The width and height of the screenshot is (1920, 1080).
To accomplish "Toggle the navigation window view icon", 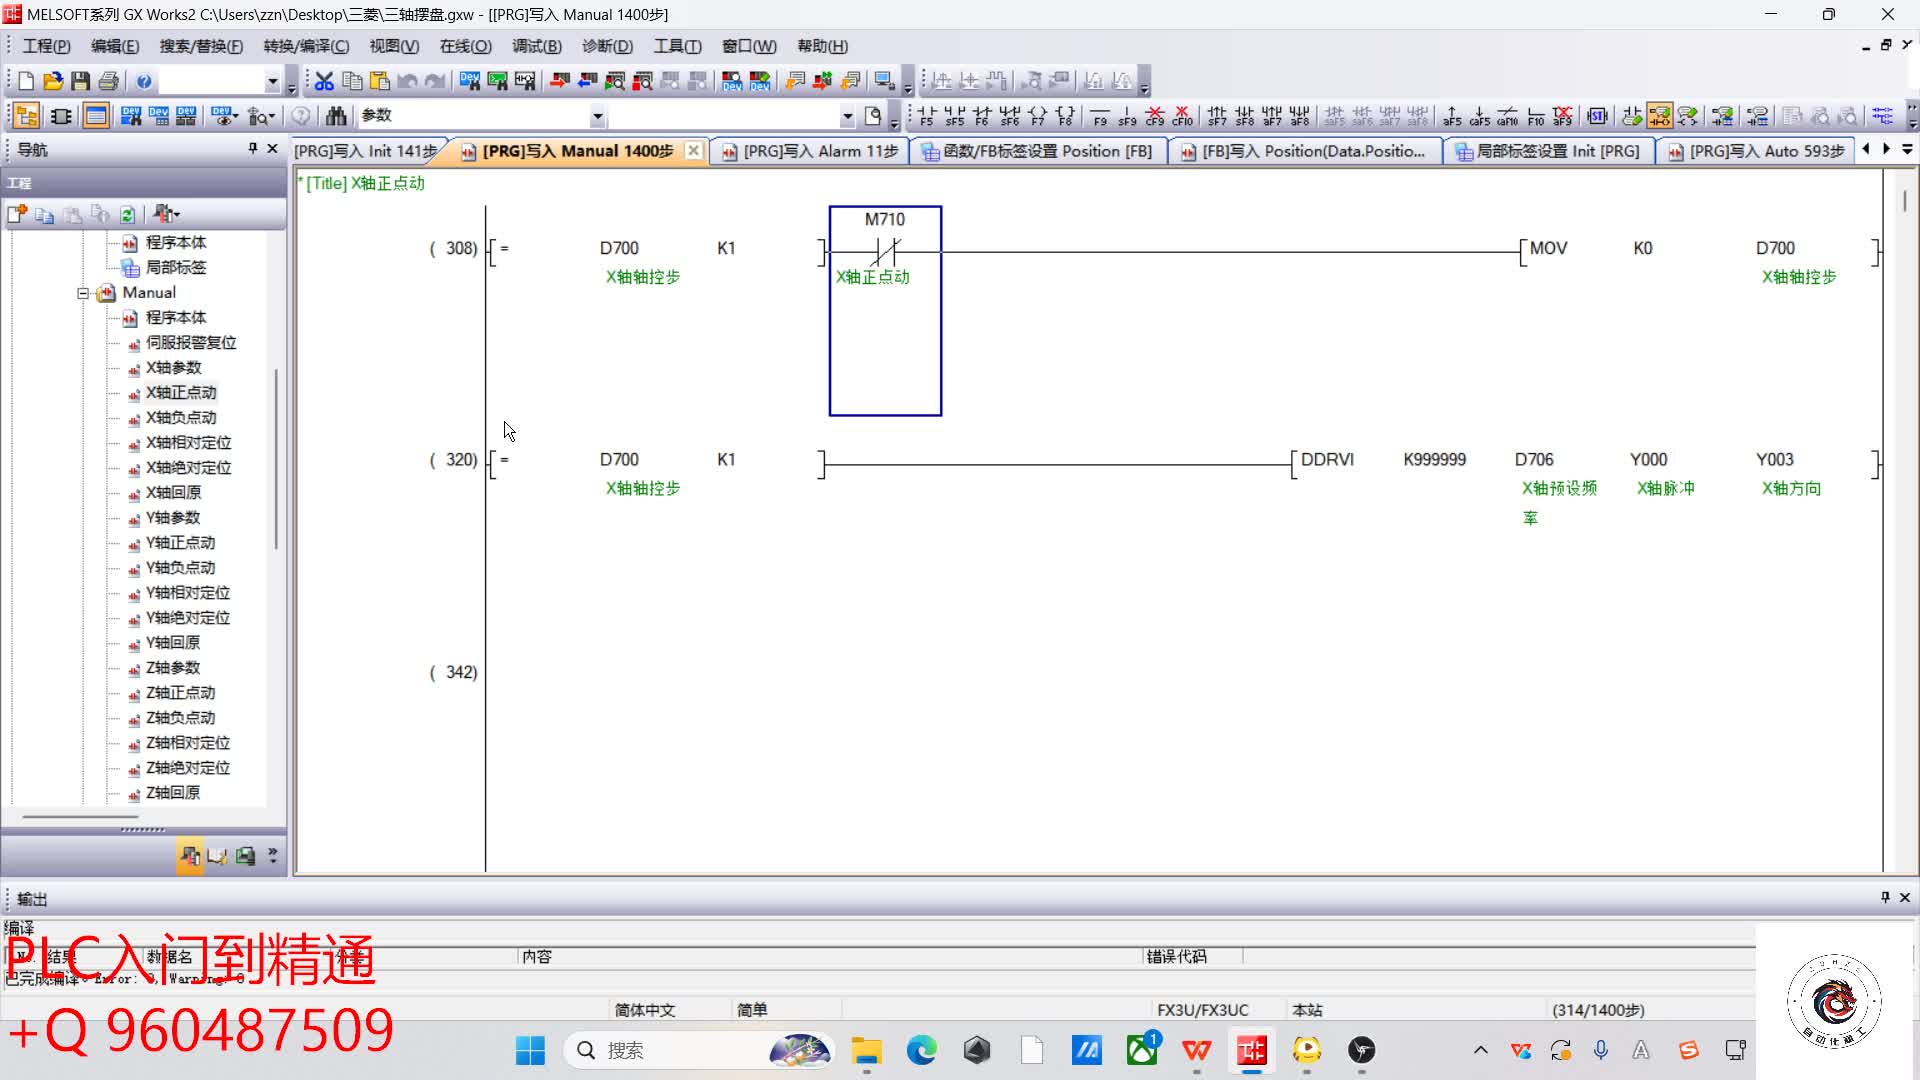I will coord(27,116).
